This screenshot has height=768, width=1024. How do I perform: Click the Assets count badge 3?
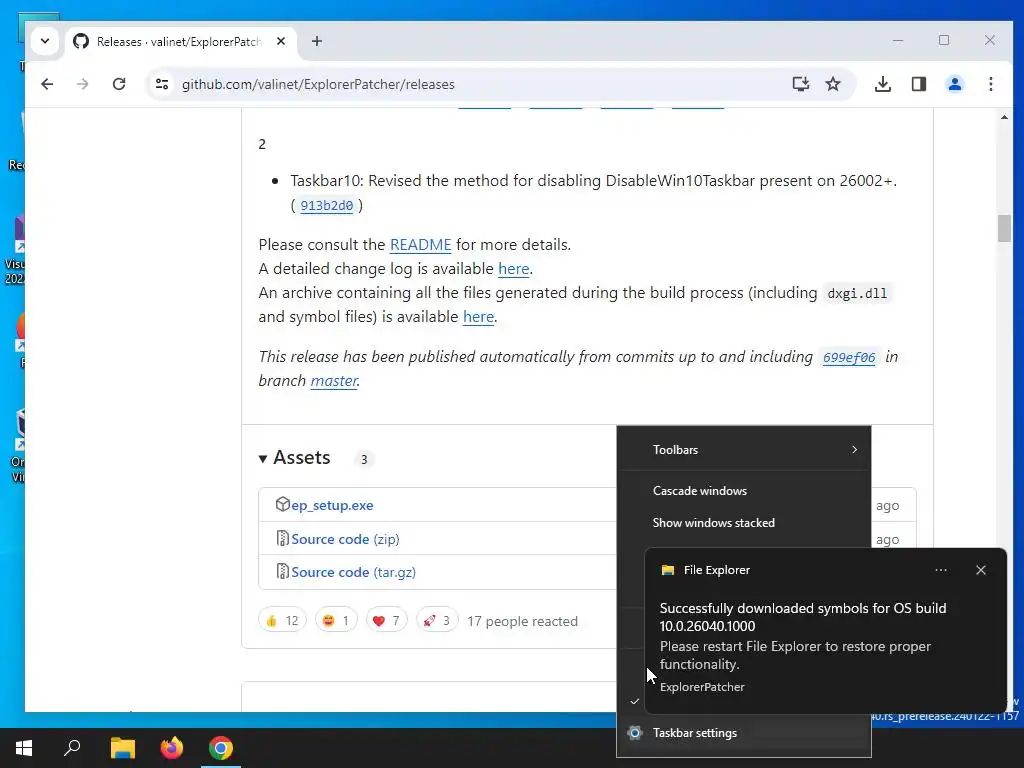(364, 459)
